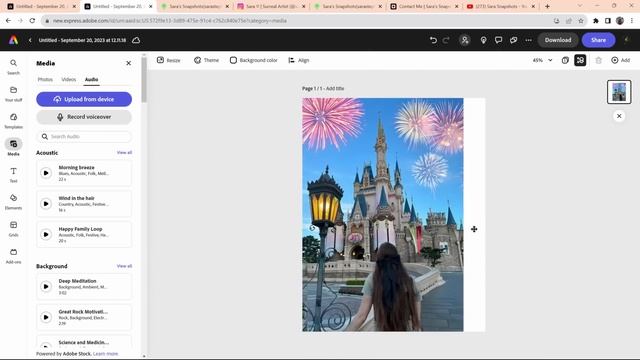Go back using the header chevron

(30, 40)
